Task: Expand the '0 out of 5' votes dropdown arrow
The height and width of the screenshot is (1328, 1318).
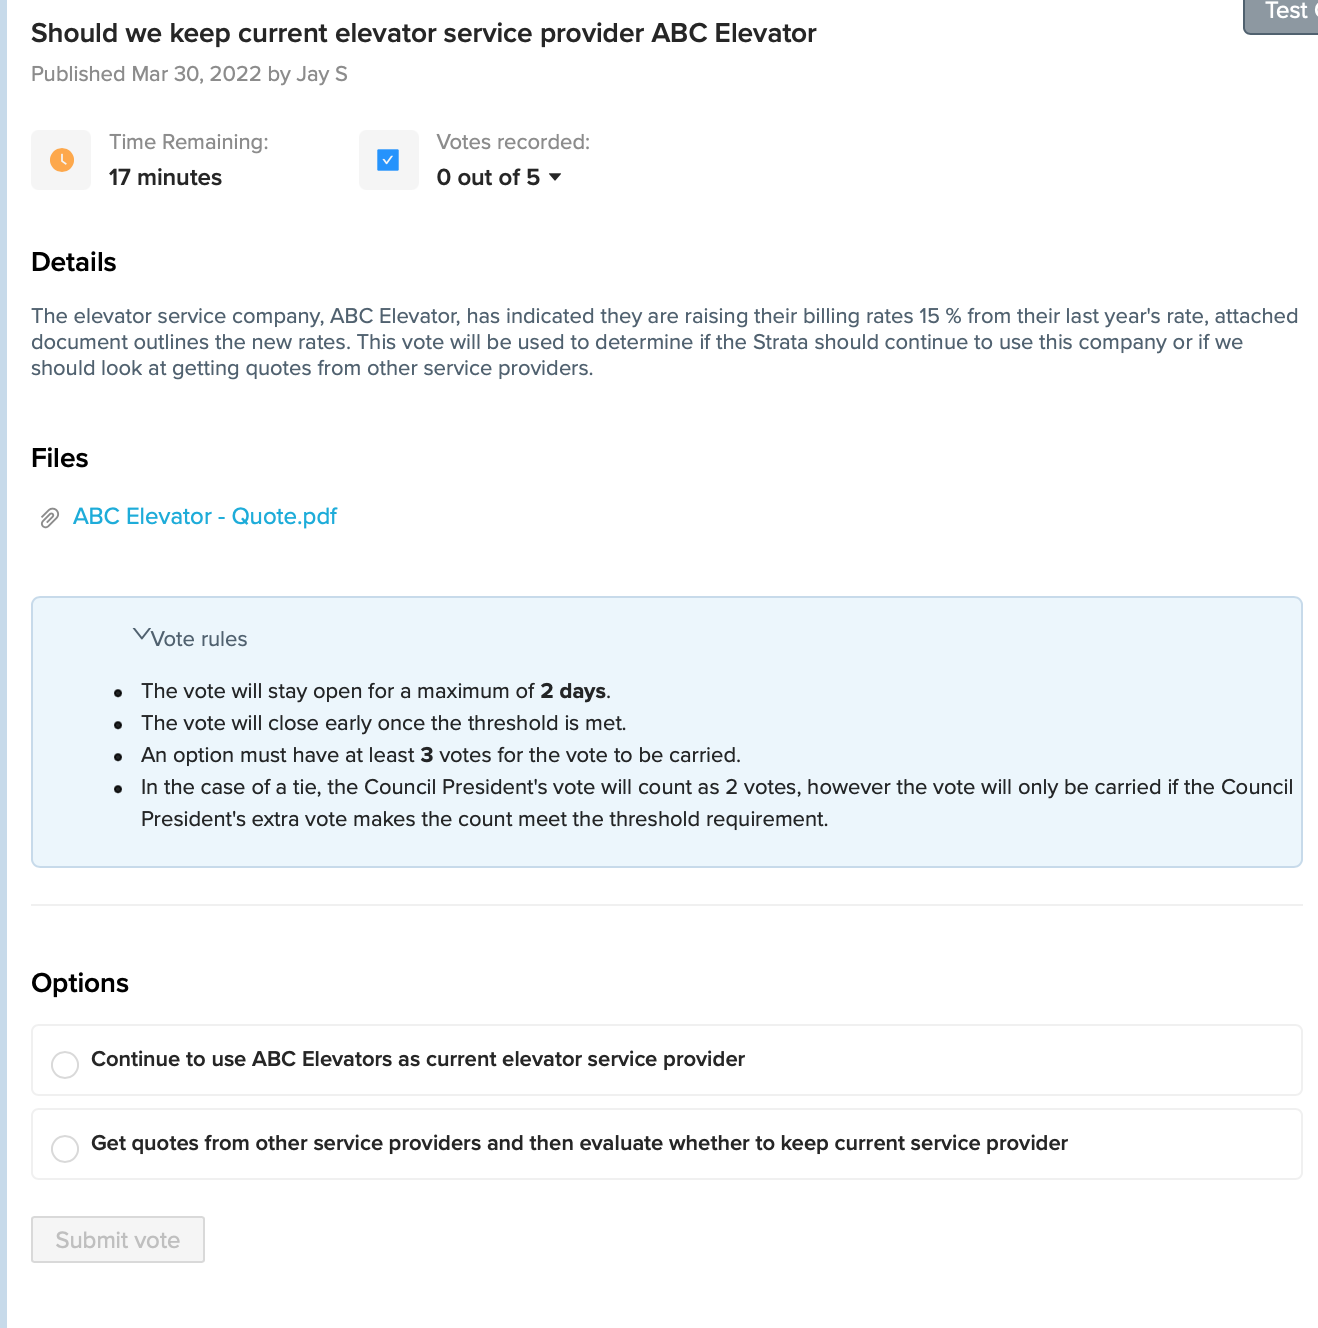Action: tap(555, 177)
